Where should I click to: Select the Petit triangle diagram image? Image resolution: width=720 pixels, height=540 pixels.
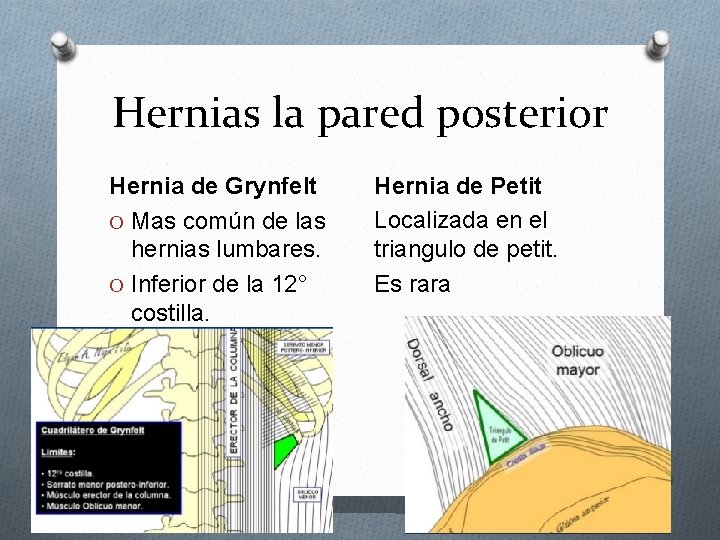click(x=538, y=424)
